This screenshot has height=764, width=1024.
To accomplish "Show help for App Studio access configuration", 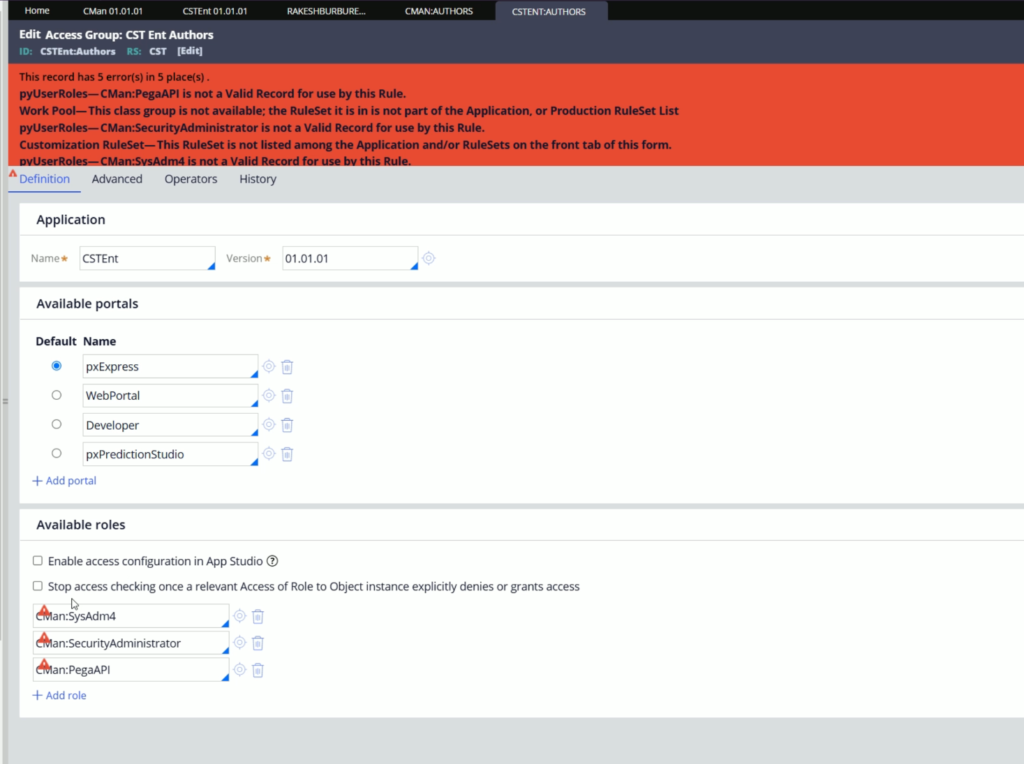I will click(x=272, y=561).
